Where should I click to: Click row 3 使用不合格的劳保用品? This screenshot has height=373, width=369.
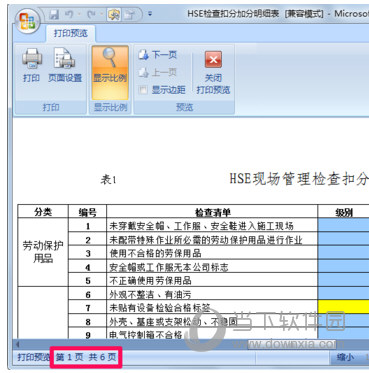pos(155,253)
